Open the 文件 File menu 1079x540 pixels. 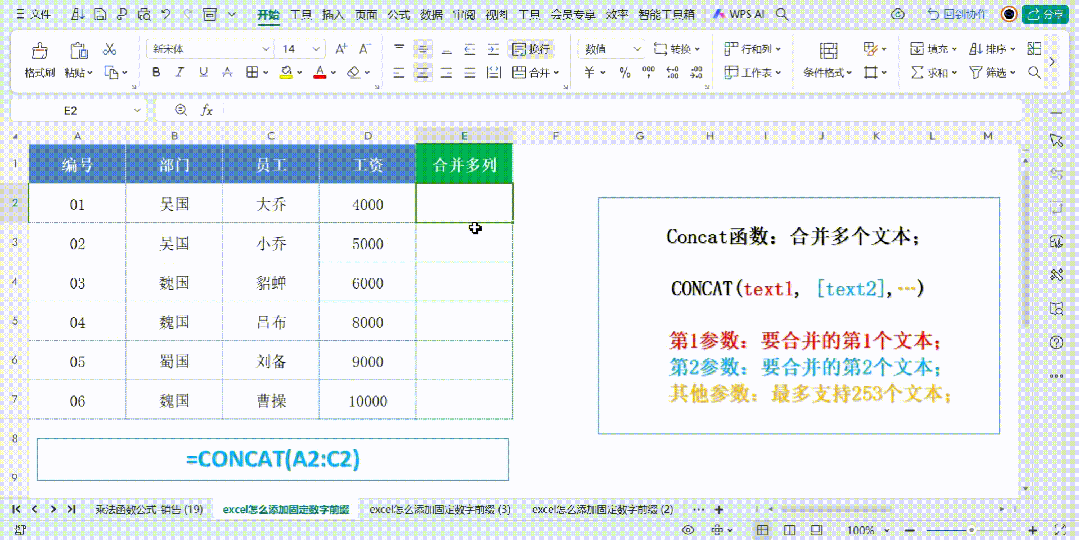tap(36, 14)
